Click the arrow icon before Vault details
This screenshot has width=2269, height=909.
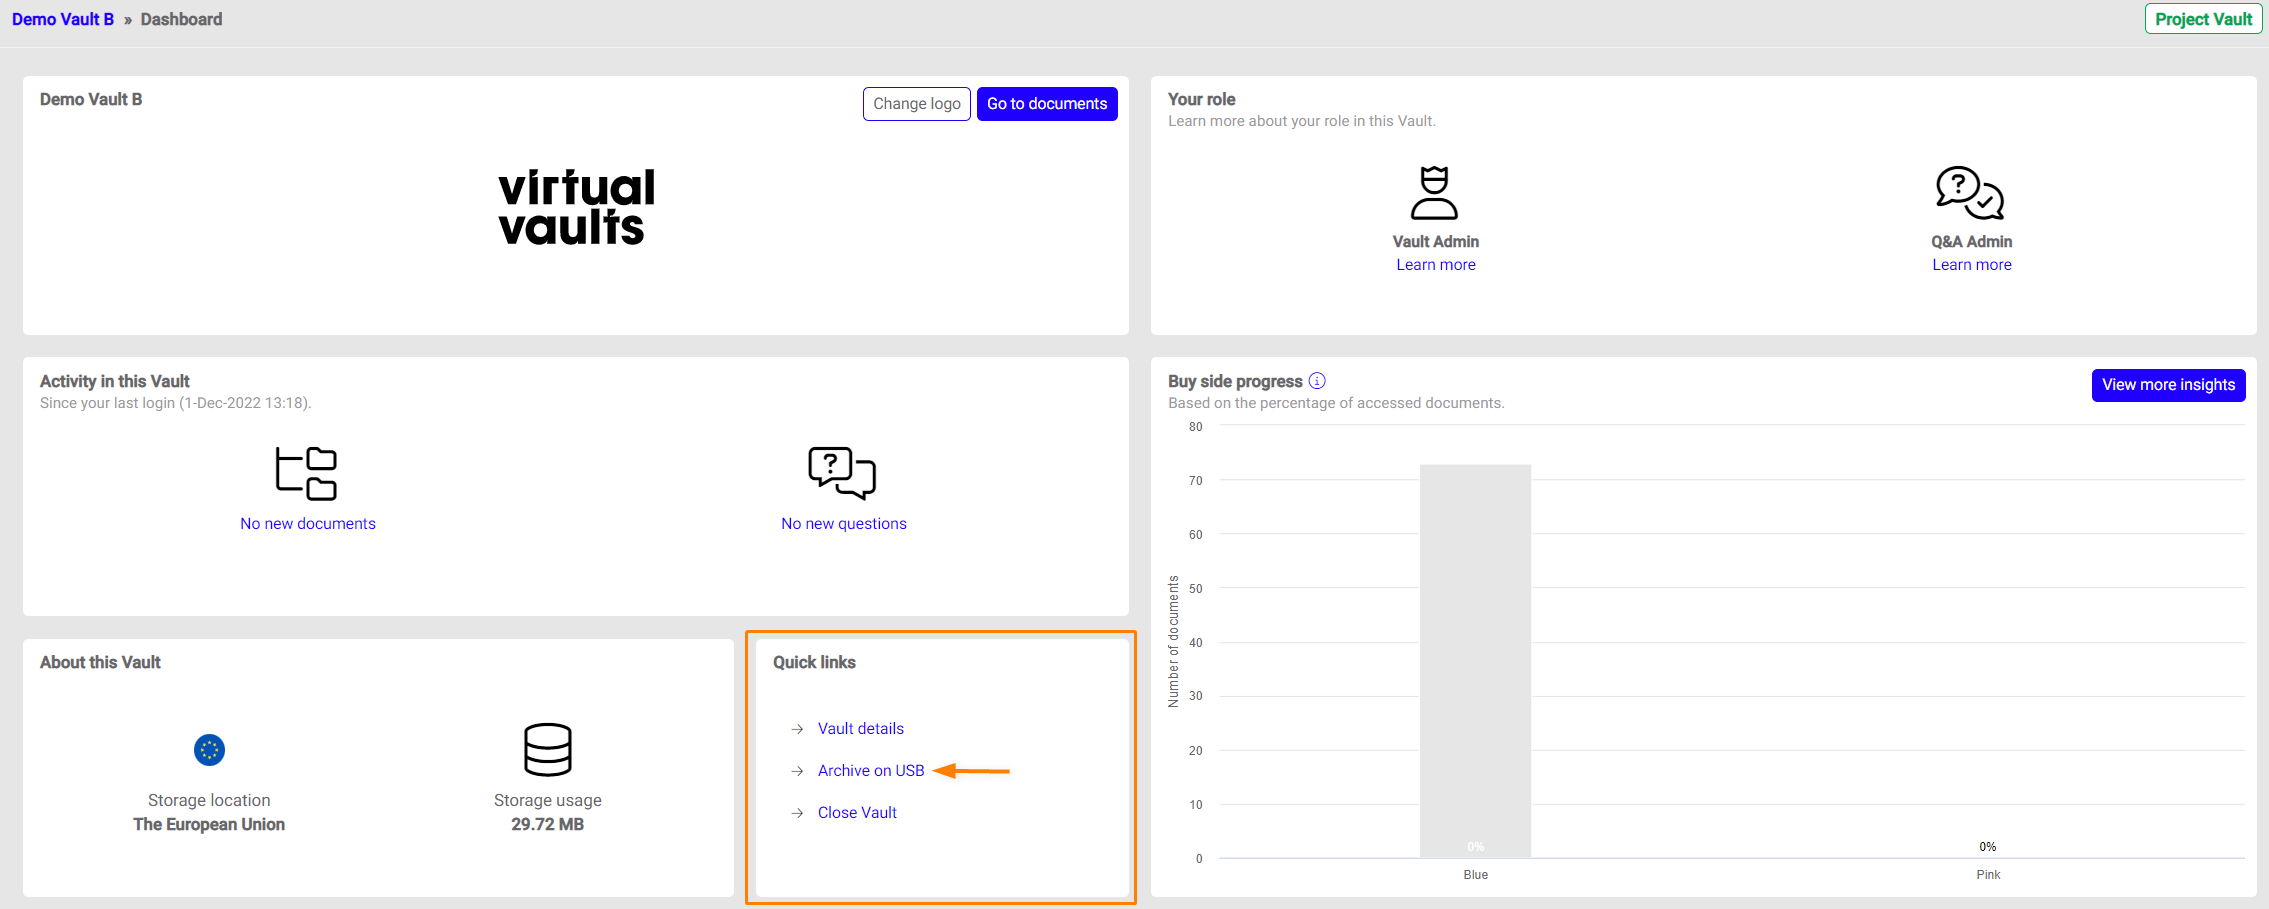(797, 729)
